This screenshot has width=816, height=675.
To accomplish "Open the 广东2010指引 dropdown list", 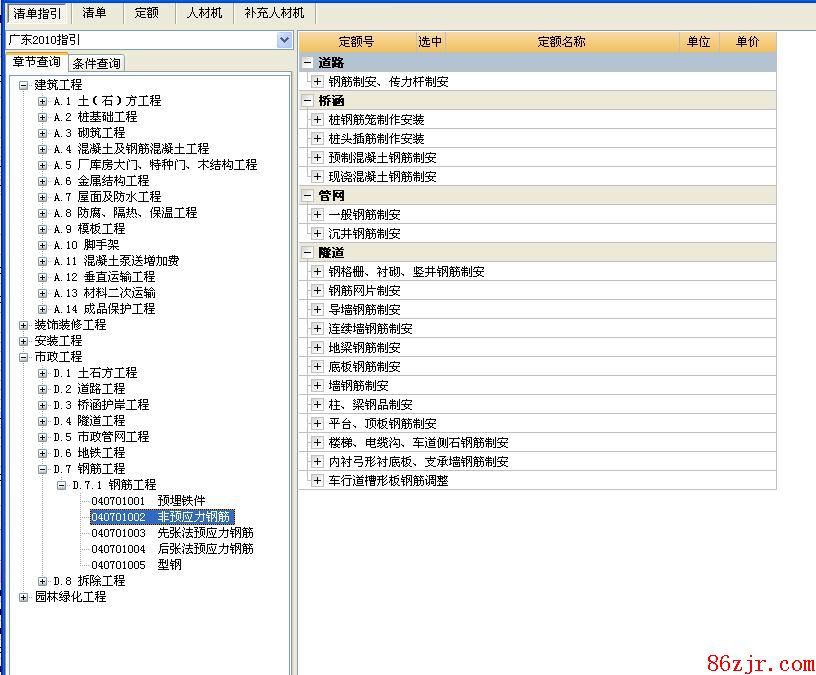I will (284, 40).
